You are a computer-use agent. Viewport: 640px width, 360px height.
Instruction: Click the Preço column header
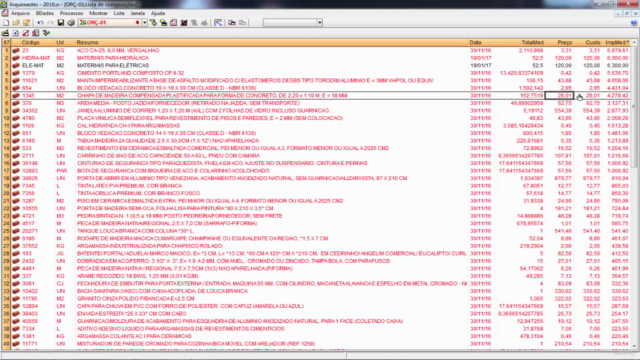pyautogui.click(x=559, y=42)
